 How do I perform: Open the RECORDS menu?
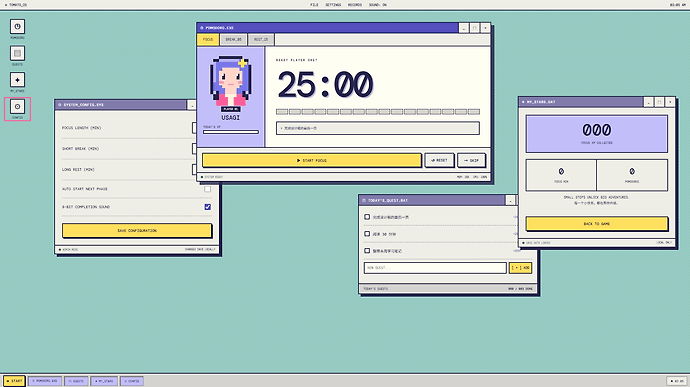tap(355, 5)
